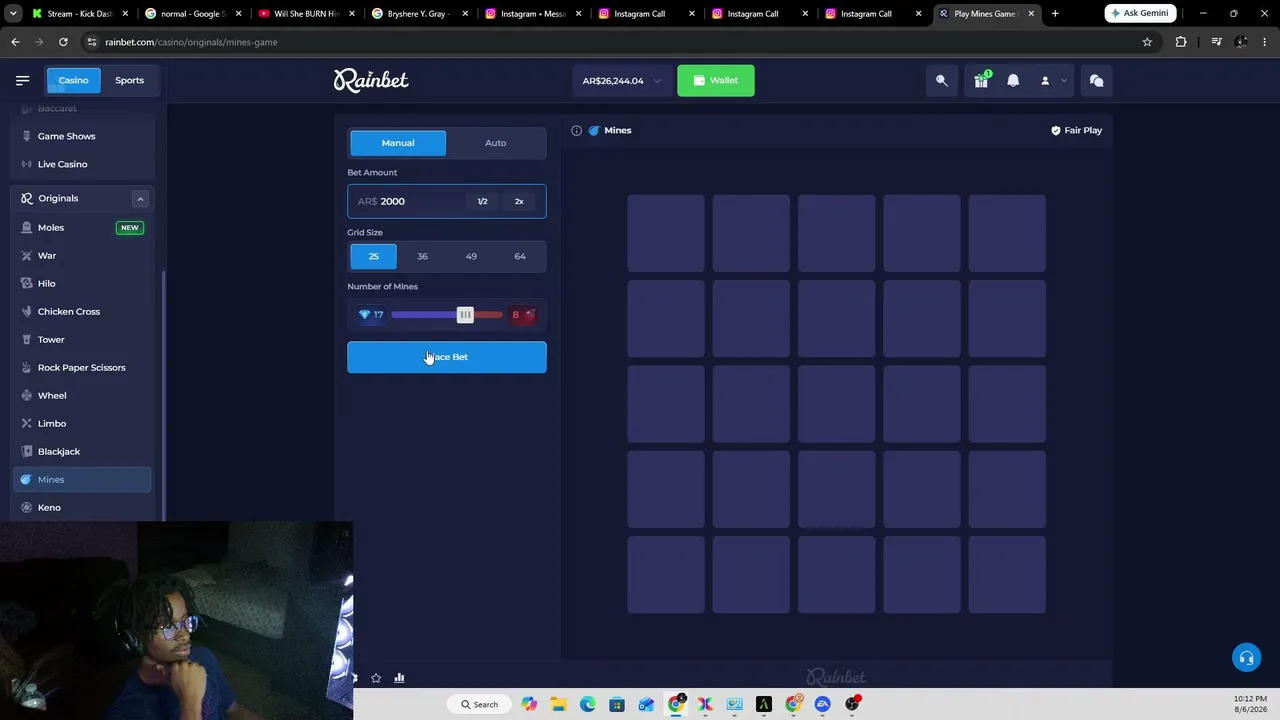Open the notifications bell
This screenshot has height=720, width=1280.
point(1013,81)
